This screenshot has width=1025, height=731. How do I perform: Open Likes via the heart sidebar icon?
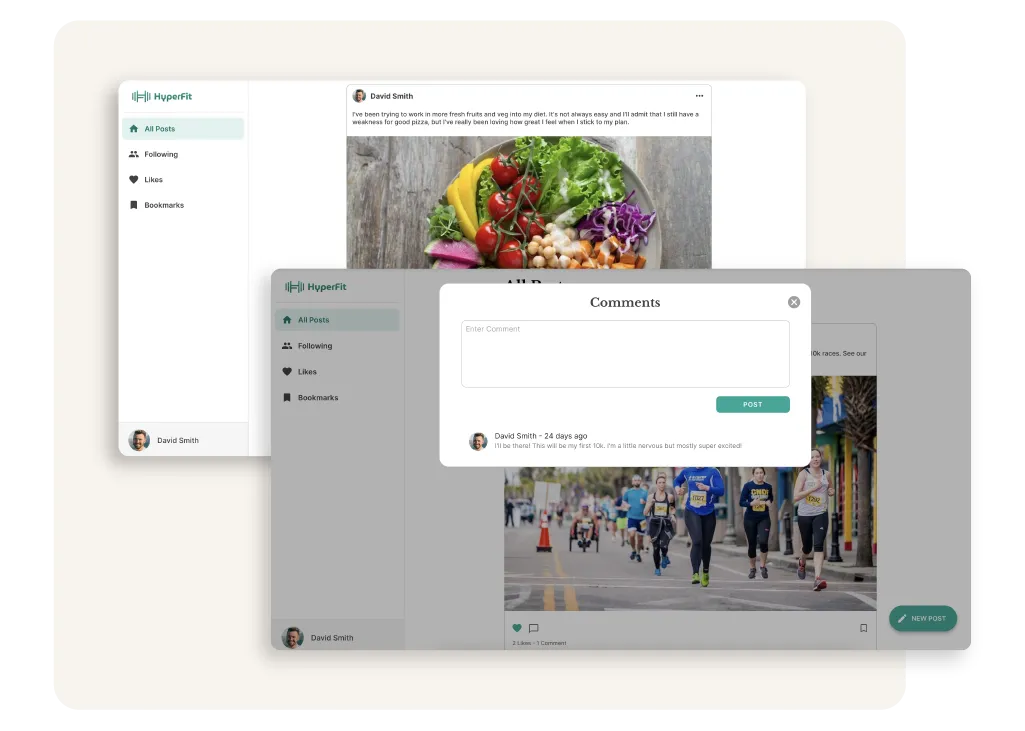(289, 371)
